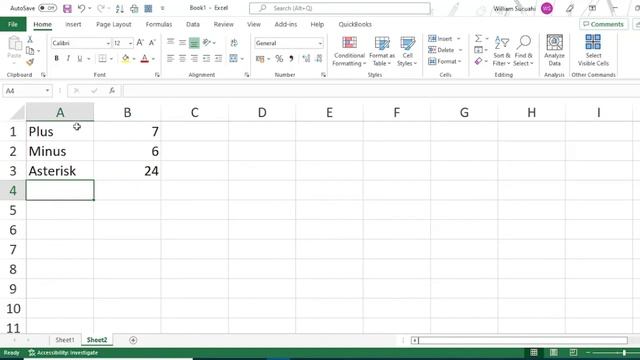Screen dimensions: 640x360
Task: Switch to Sheet1 tab
Action: (x=65, y=340)
